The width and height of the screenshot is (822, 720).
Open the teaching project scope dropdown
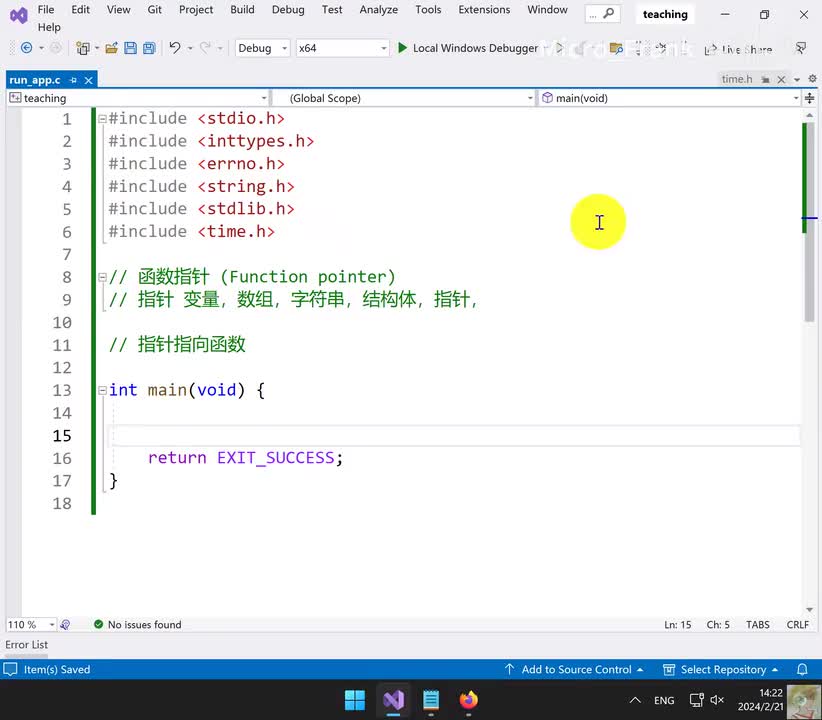[x=138, y=98]
